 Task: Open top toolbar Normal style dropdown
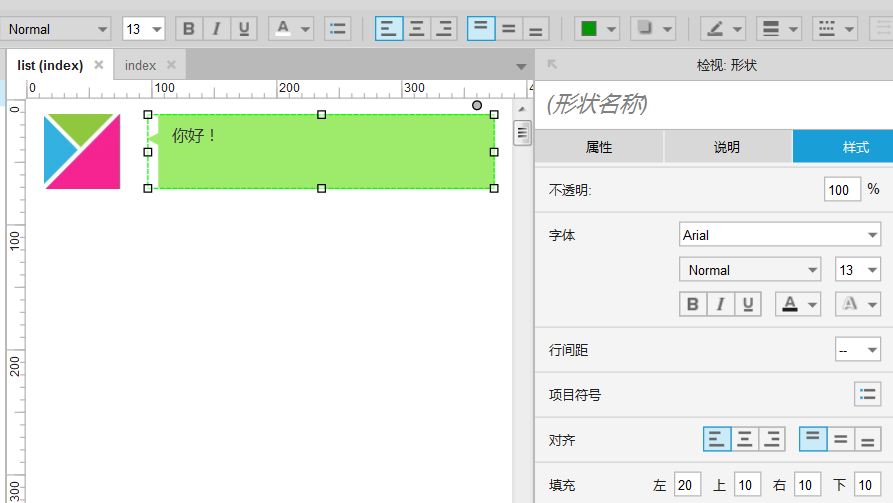(56, 29)
